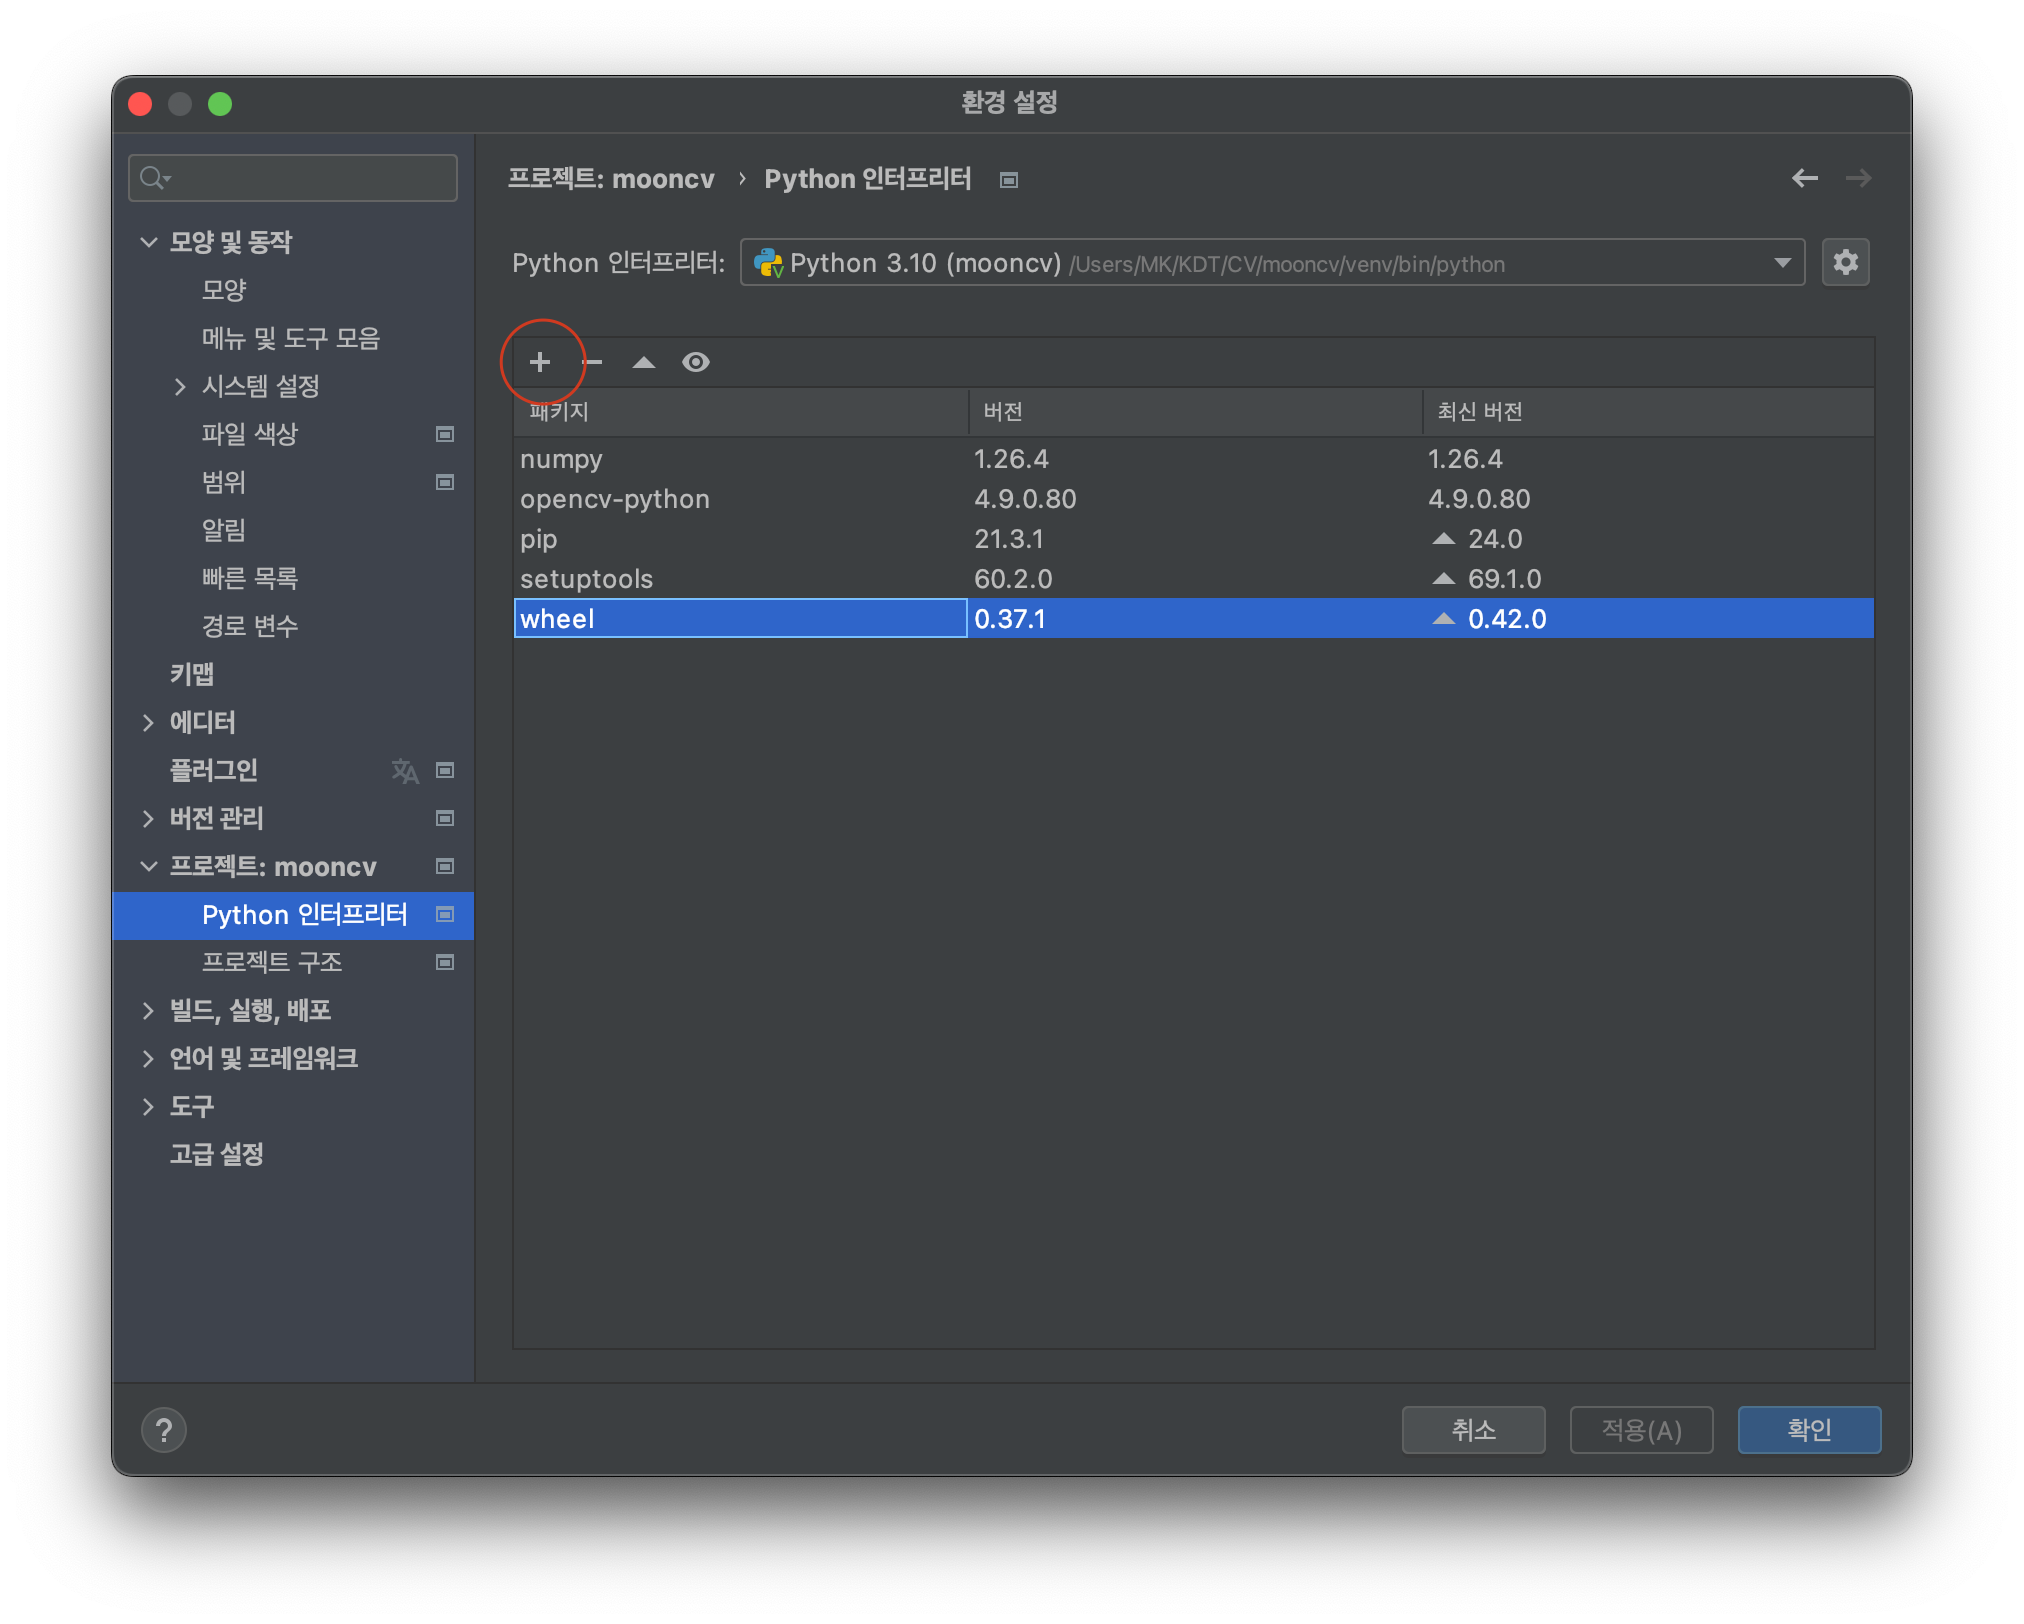This screenshot has height=1624, width=2024.
Task: Go back with the left arrow
Action: point(1805,178)
